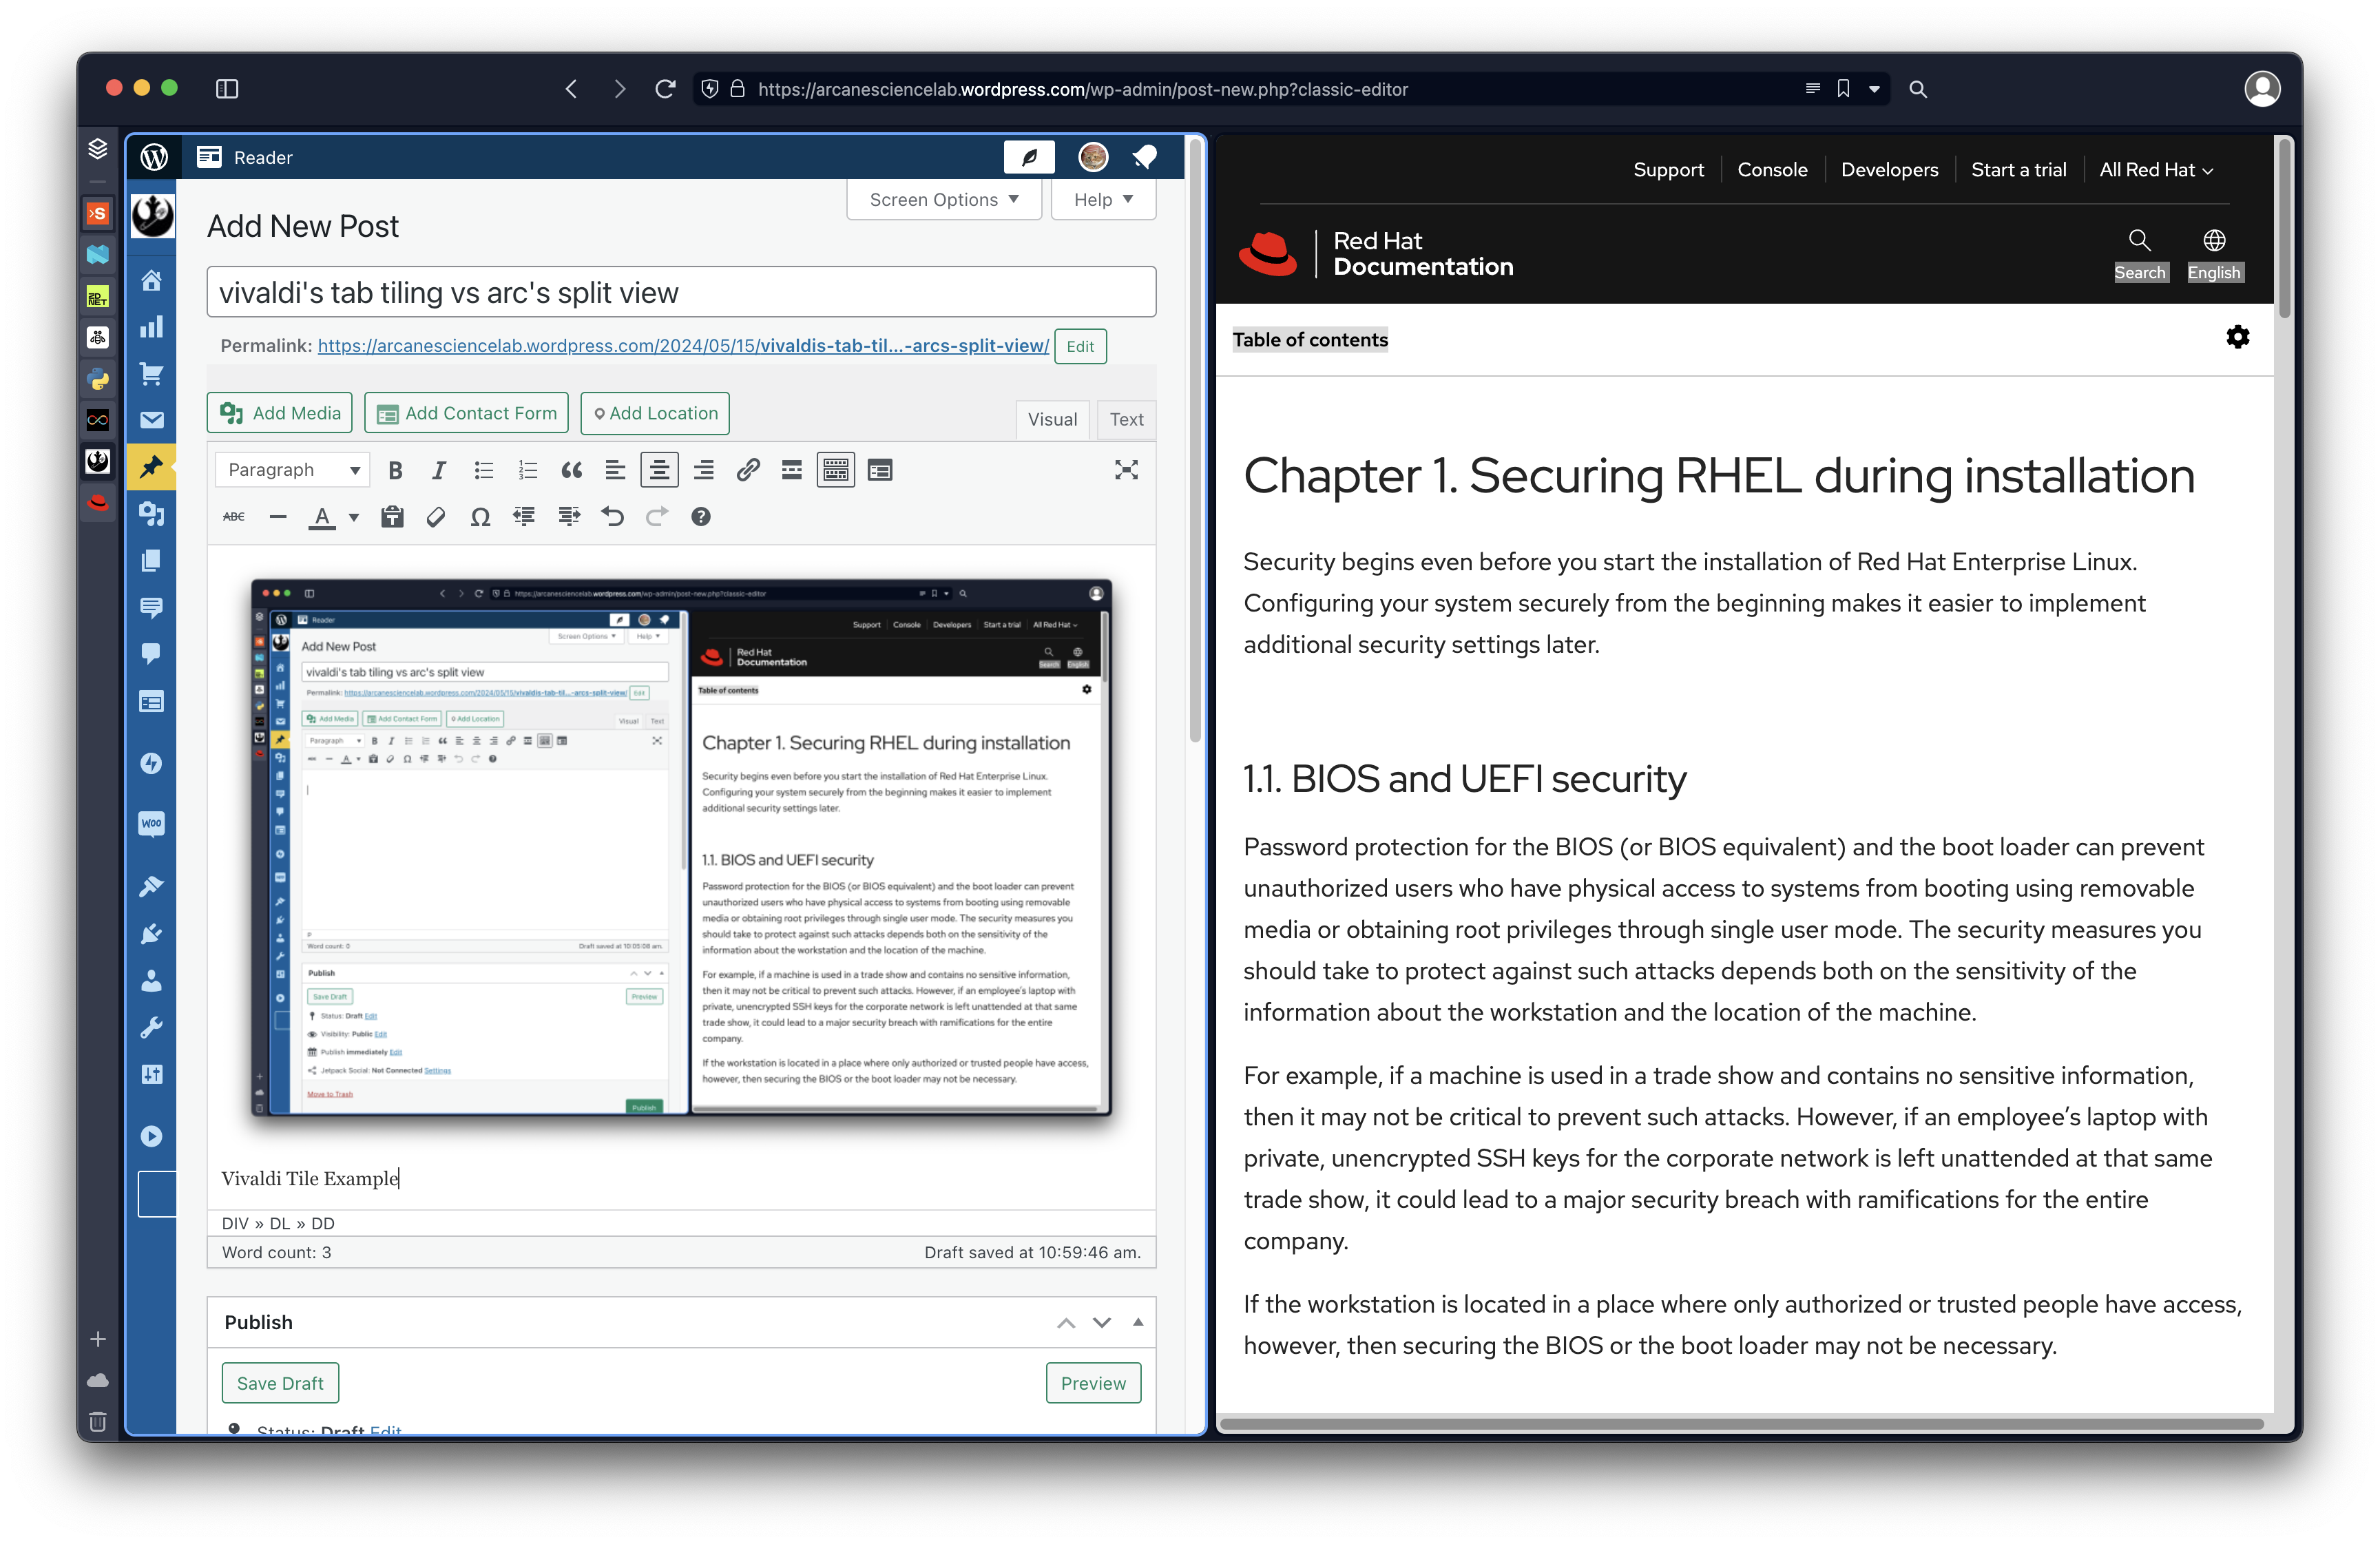Align text right
Image resolution: width=2380 pixels, height=1544 pixels.
click(703, 470)
